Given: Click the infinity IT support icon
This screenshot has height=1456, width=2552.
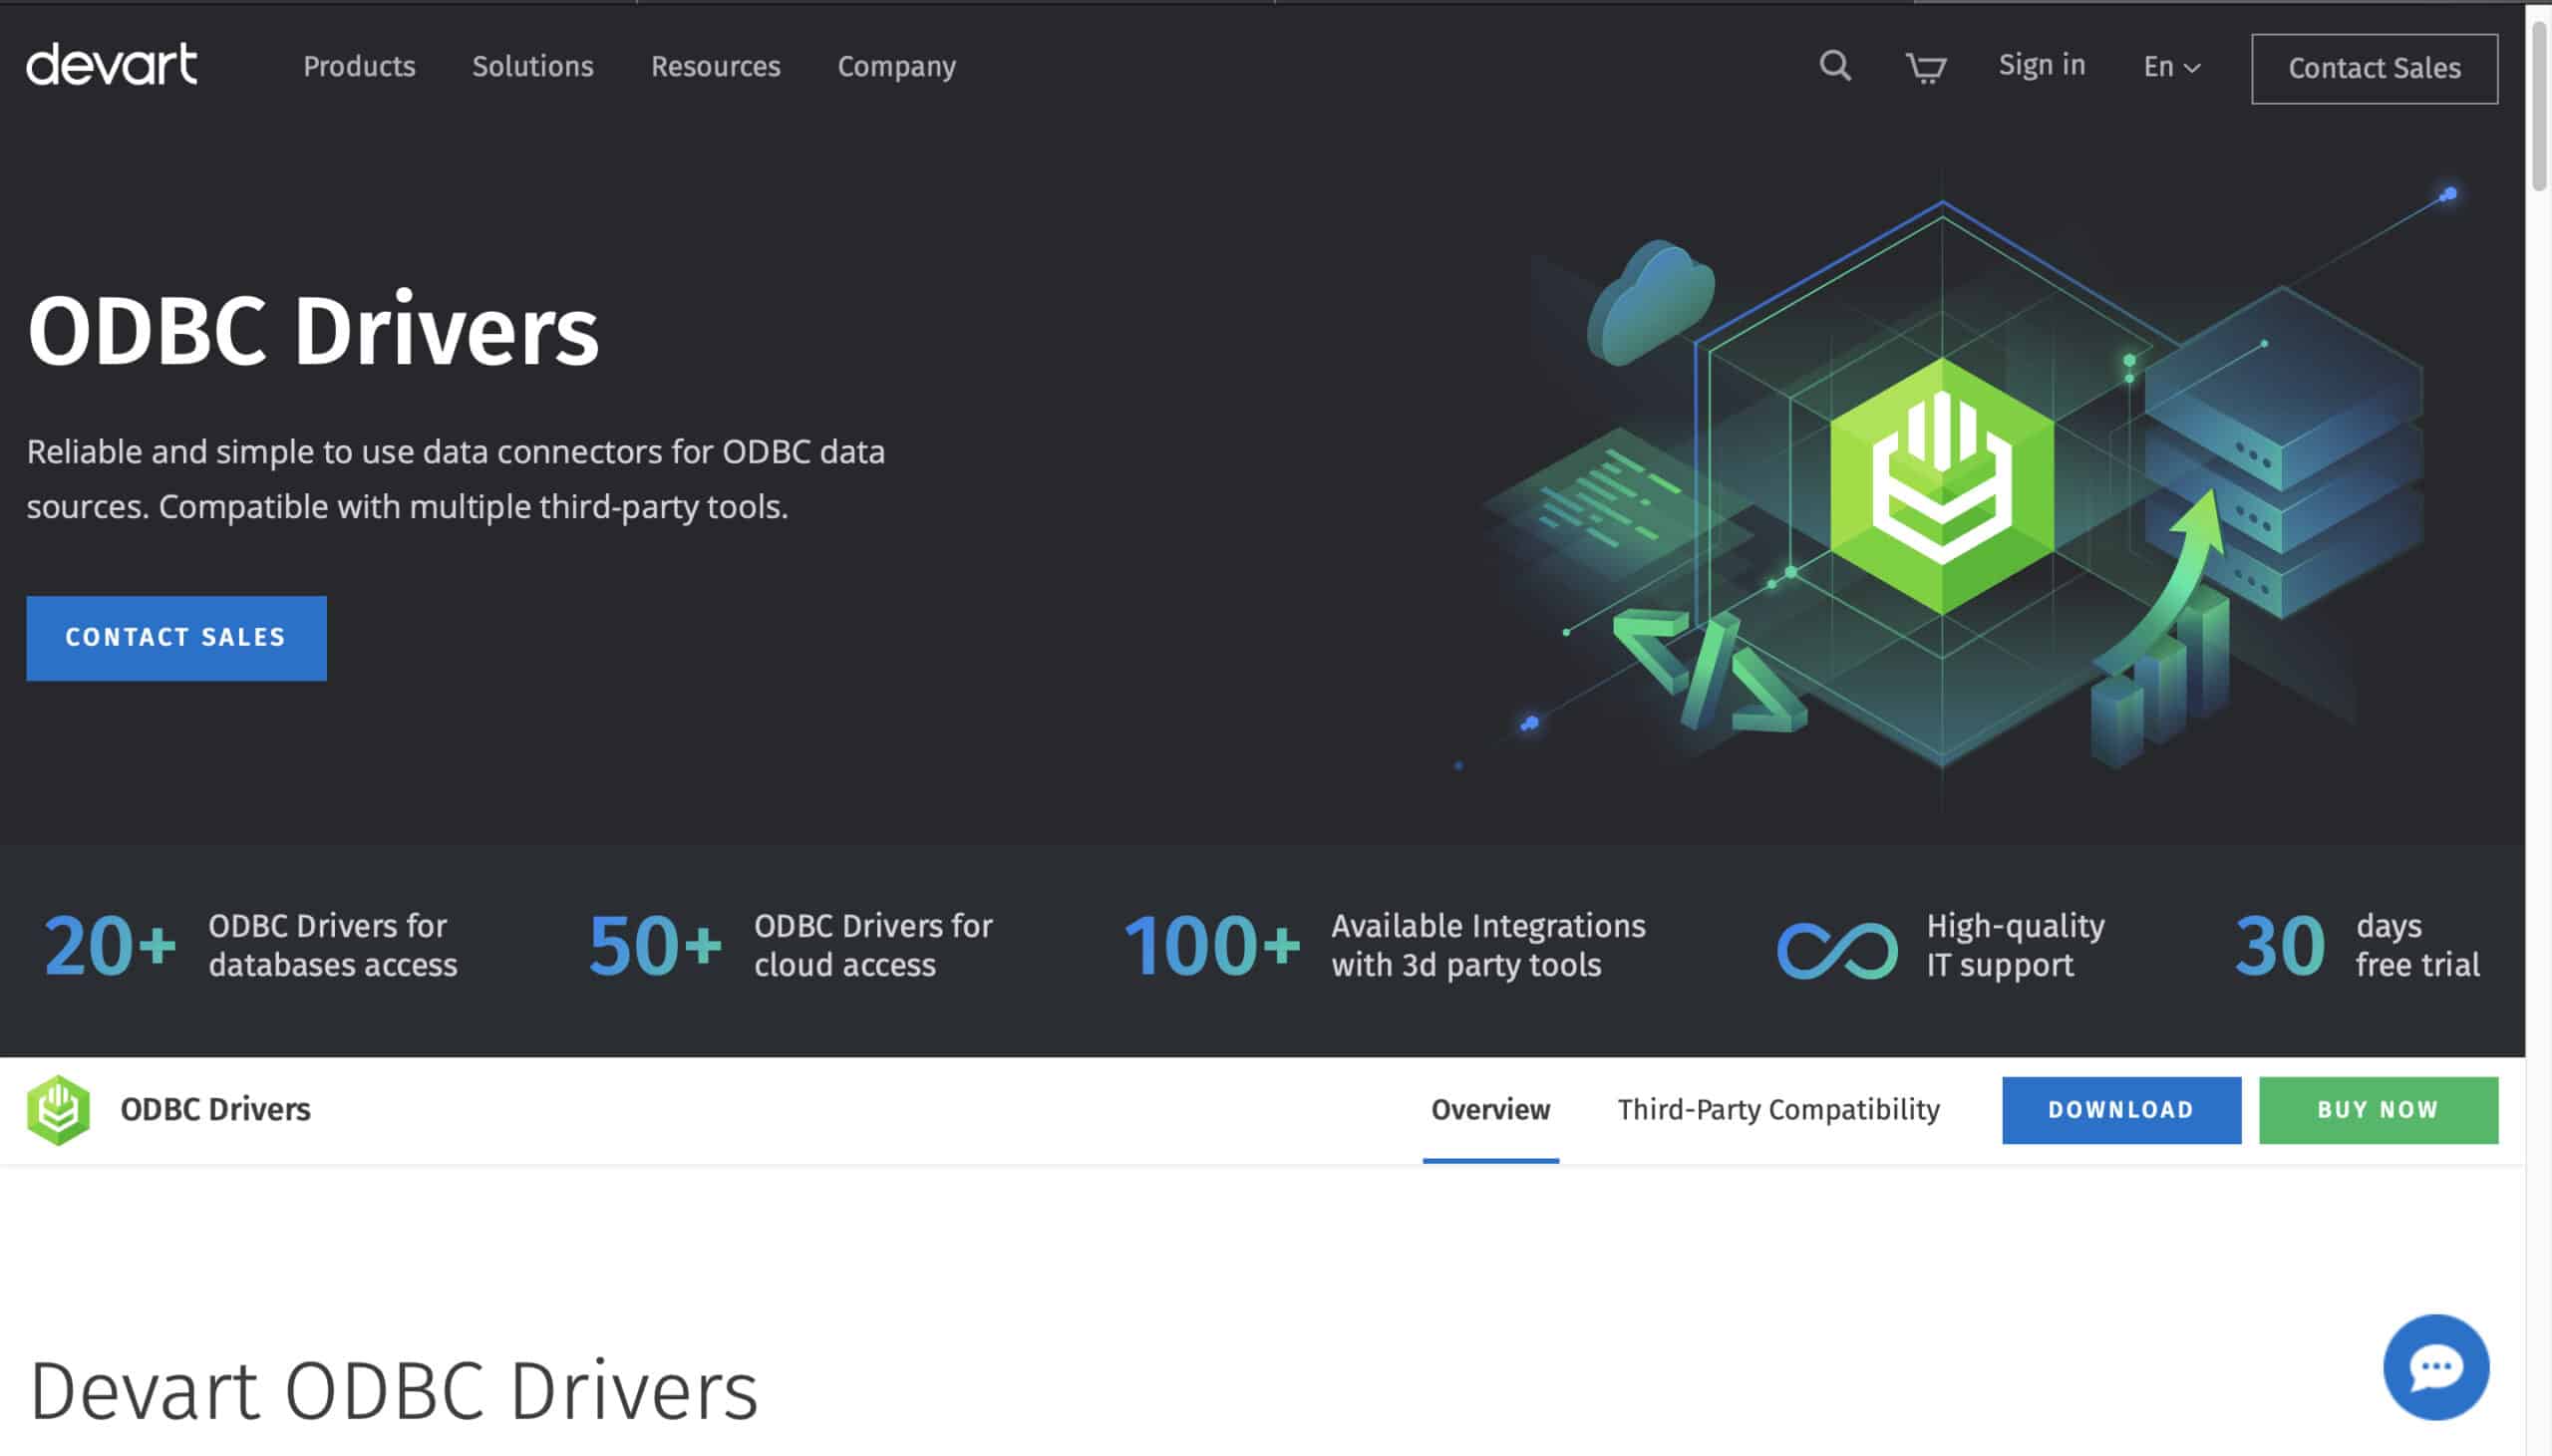Looking at the screenshot, I should pyautogui.click(x=1836, y=948).
